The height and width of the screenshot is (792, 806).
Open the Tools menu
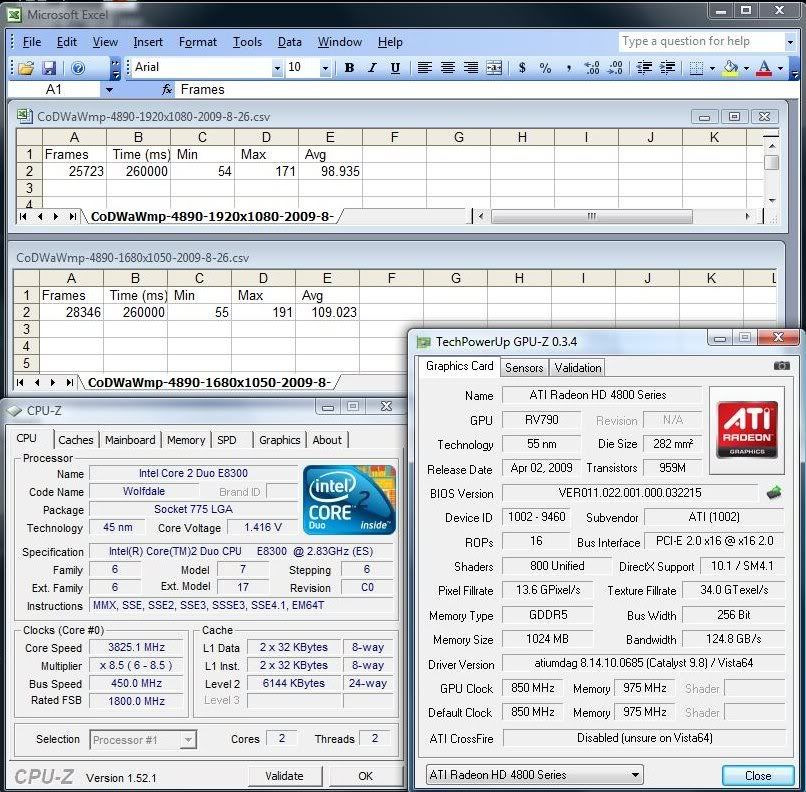click(247, 42)
